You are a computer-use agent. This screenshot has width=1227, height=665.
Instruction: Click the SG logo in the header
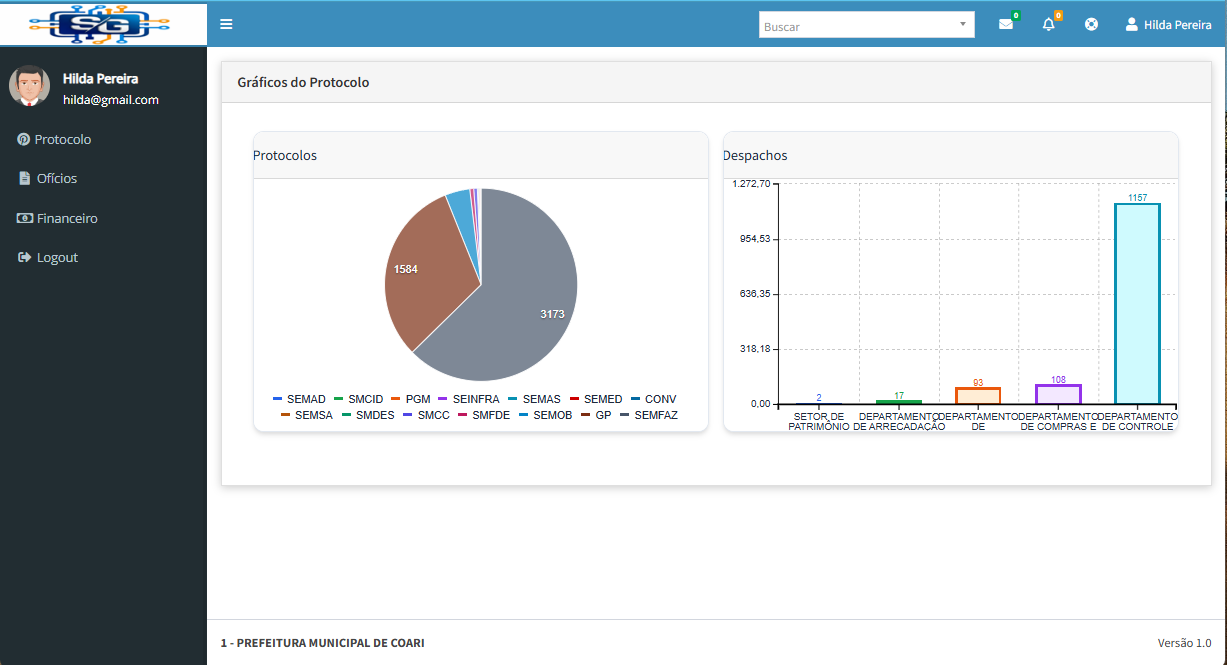(100, 24)
